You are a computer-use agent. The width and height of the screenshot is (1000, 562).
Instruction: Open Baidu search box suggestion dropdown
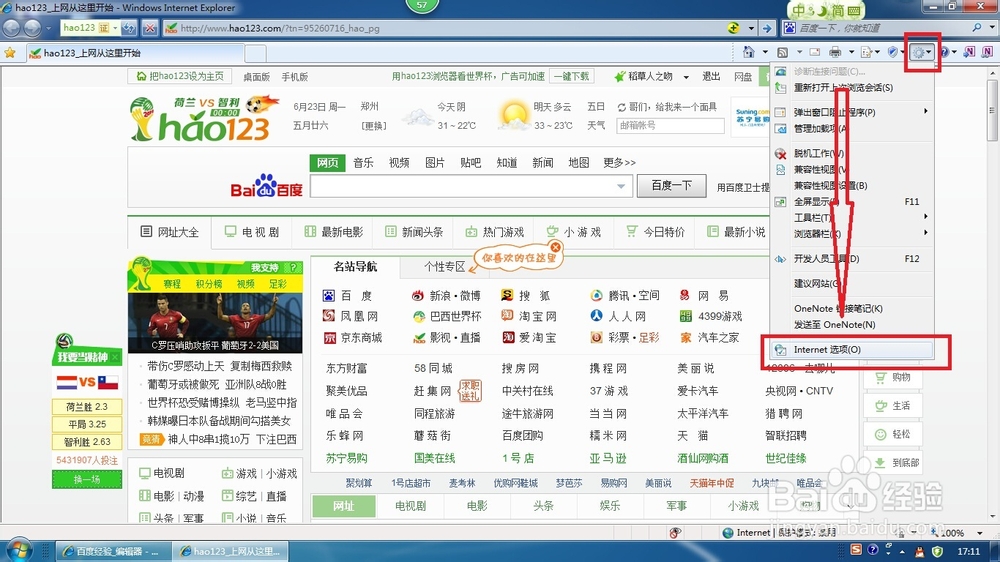click(621, 186)
